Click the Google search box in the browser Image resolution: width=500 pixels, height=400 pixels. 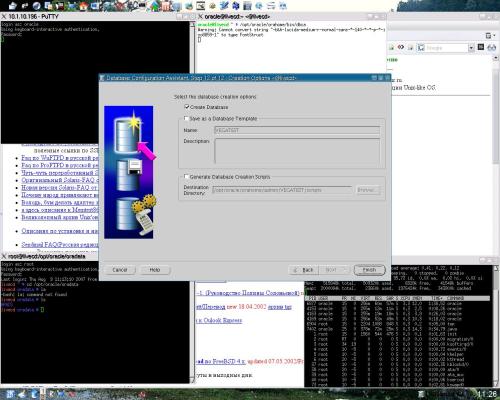tap(446, 48)
